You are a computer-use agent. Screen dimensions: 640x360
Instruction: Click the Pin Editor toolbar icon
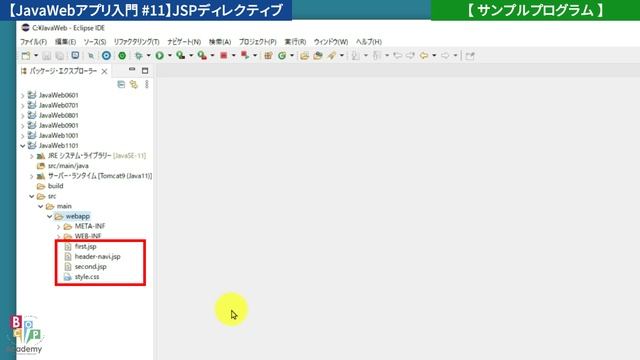[x=470, y=56]
